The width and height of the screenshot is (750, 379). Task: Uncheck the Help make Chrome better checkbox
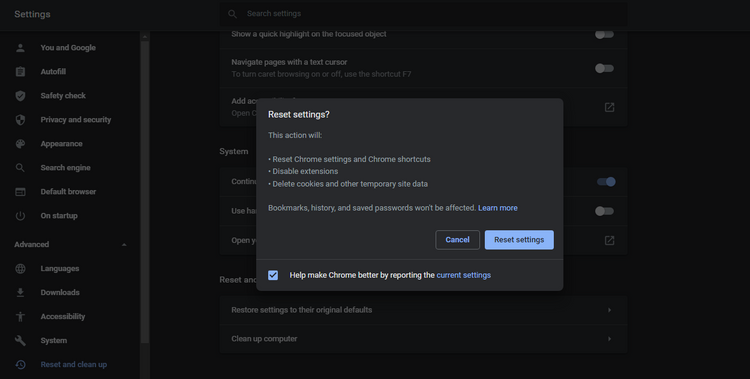pos(273,275)
